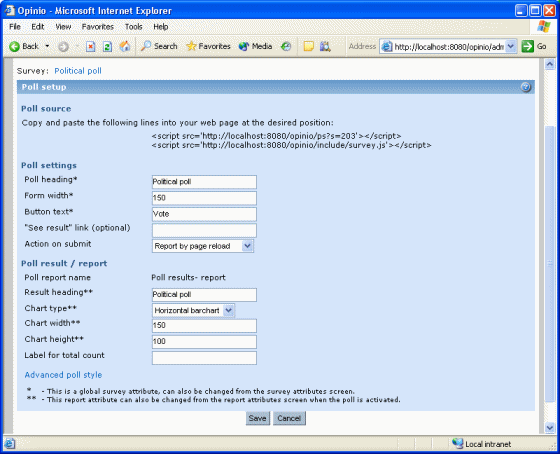The image size is (560, 454).
Task: Open the Tools menu
Action: pyautogui.click(x=134, y=27)
